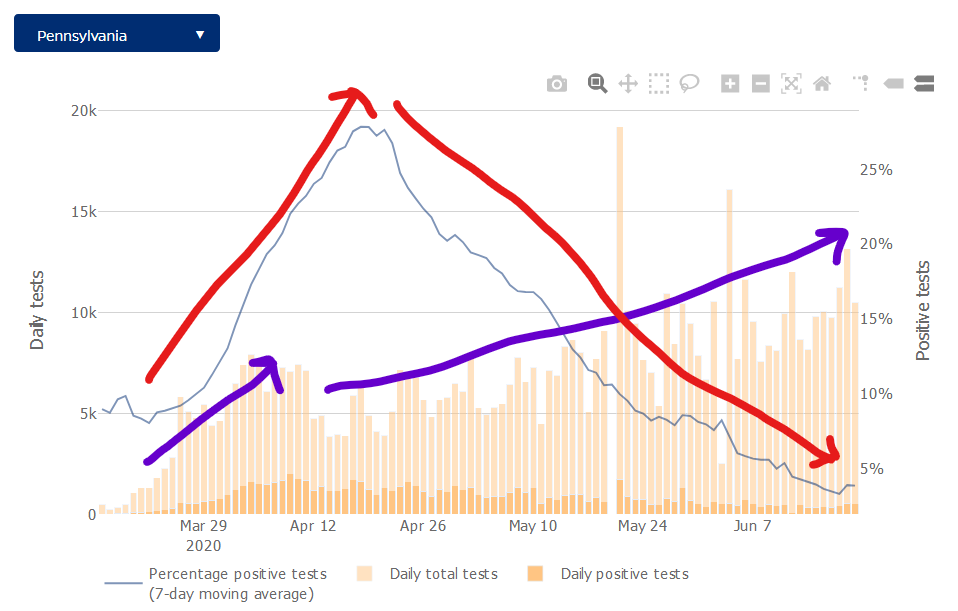958x611 pixels.
Task: Choose the Lasso Select tool
Action: pos(689,84)
